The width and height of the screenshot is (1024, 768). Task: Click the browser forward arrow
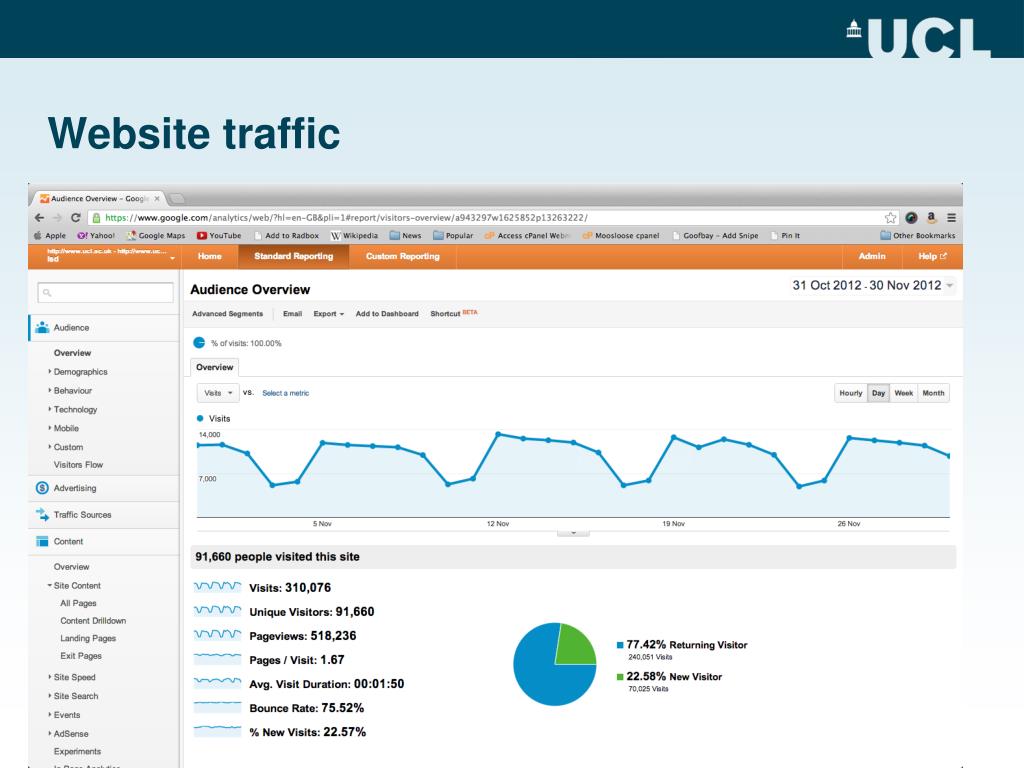tap(57, 217)
